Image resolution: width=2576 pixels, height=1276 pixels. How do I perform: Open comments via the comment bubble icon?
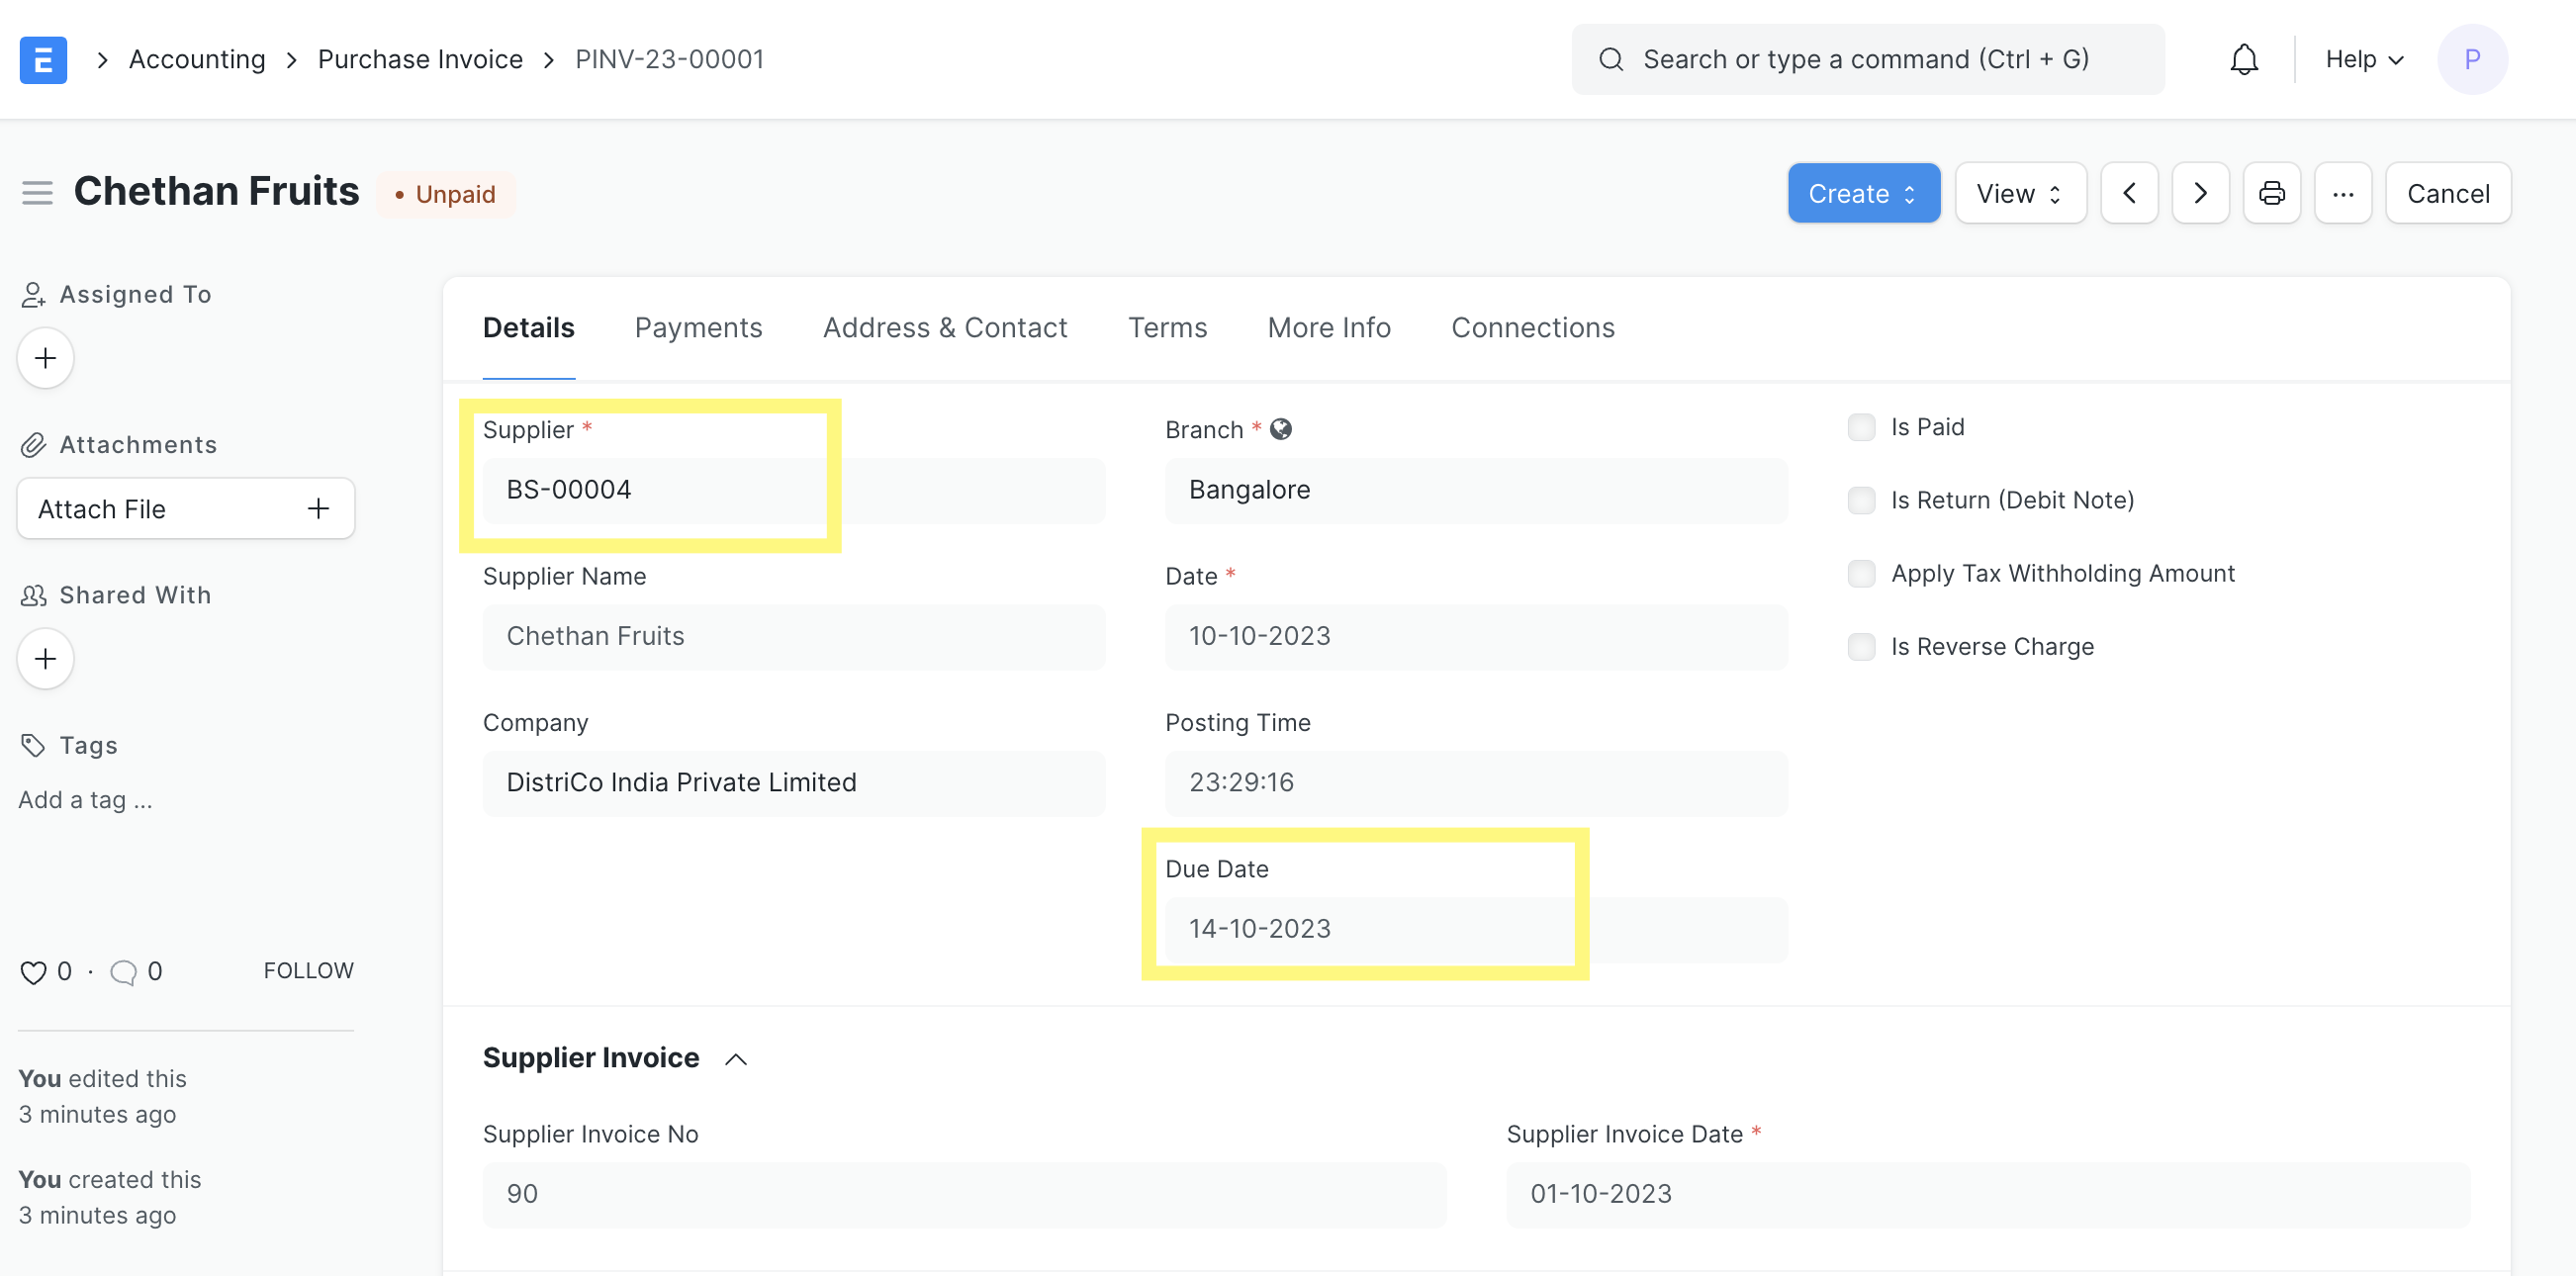(x=123, y=970)
